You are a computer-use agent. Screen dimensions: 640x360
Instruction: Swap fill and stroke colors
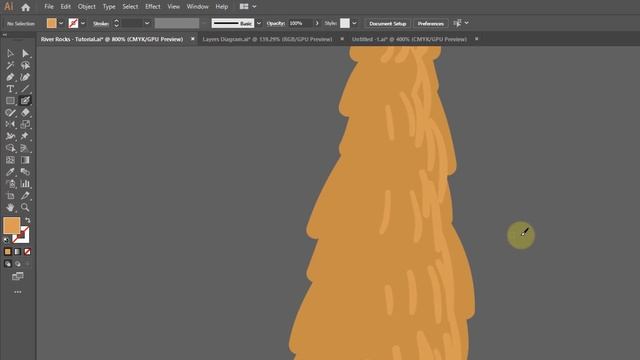(28, 220)
